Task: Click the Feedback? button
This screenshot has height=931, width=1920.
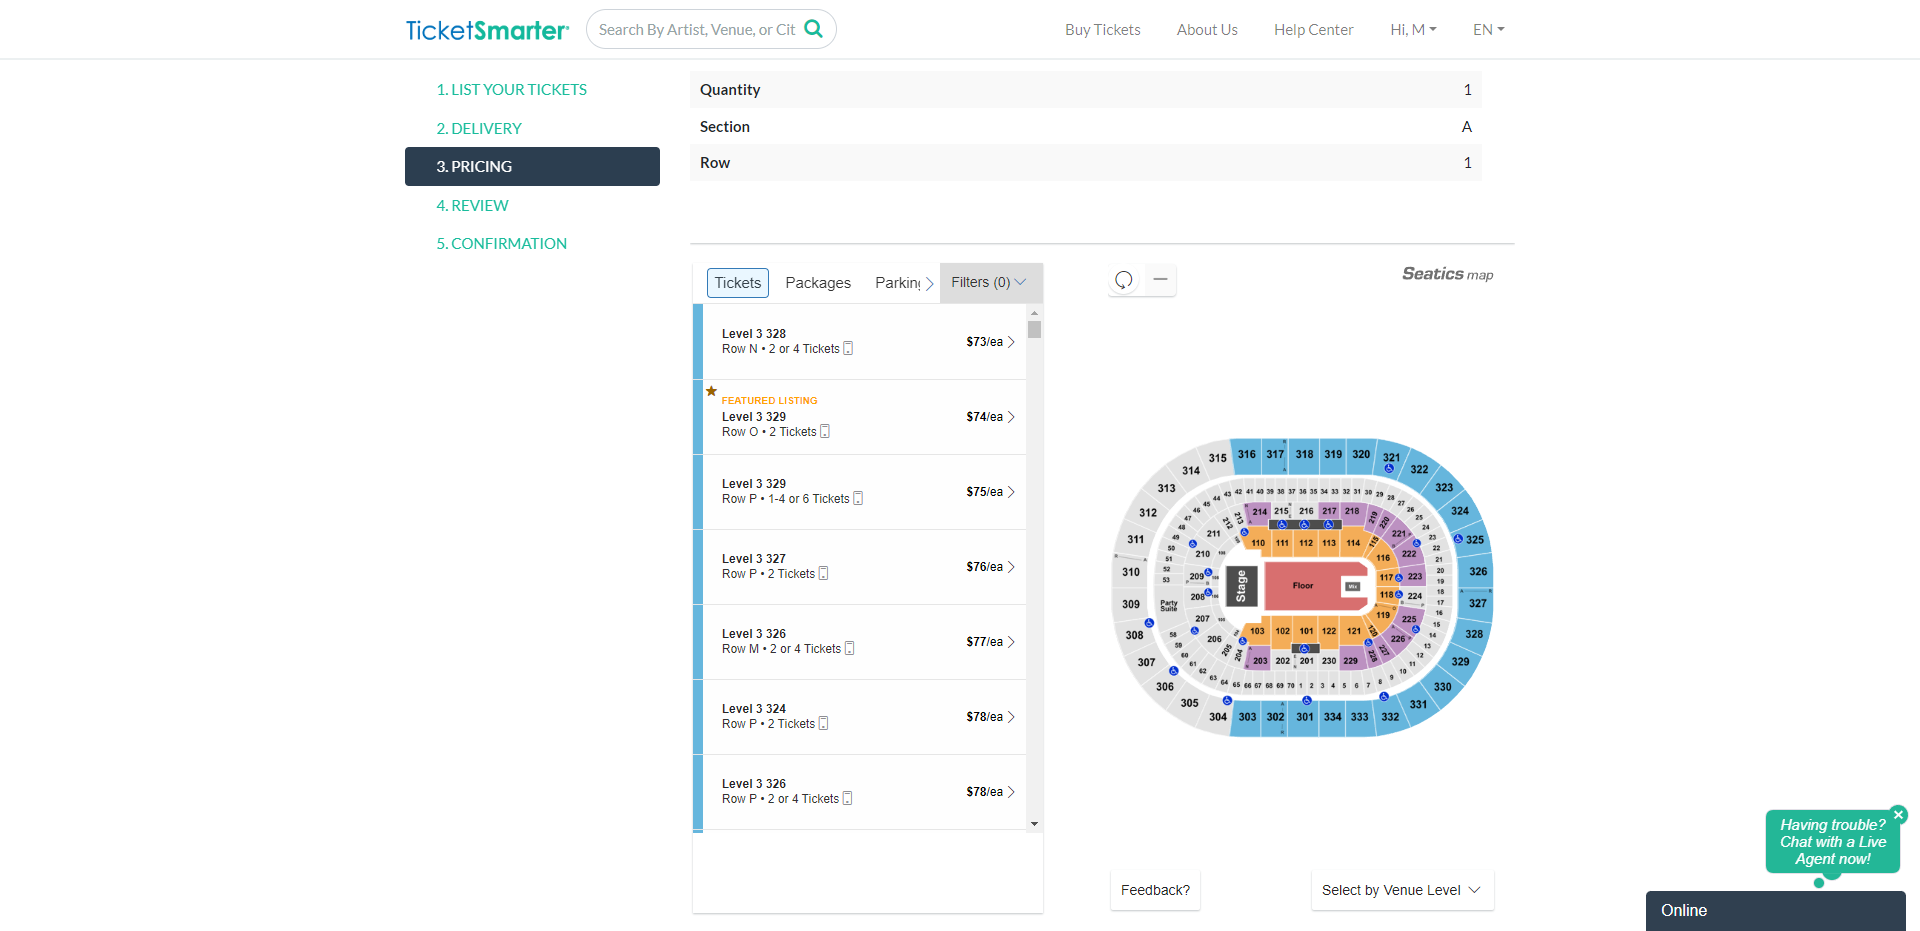Action: pos(1154,890)
